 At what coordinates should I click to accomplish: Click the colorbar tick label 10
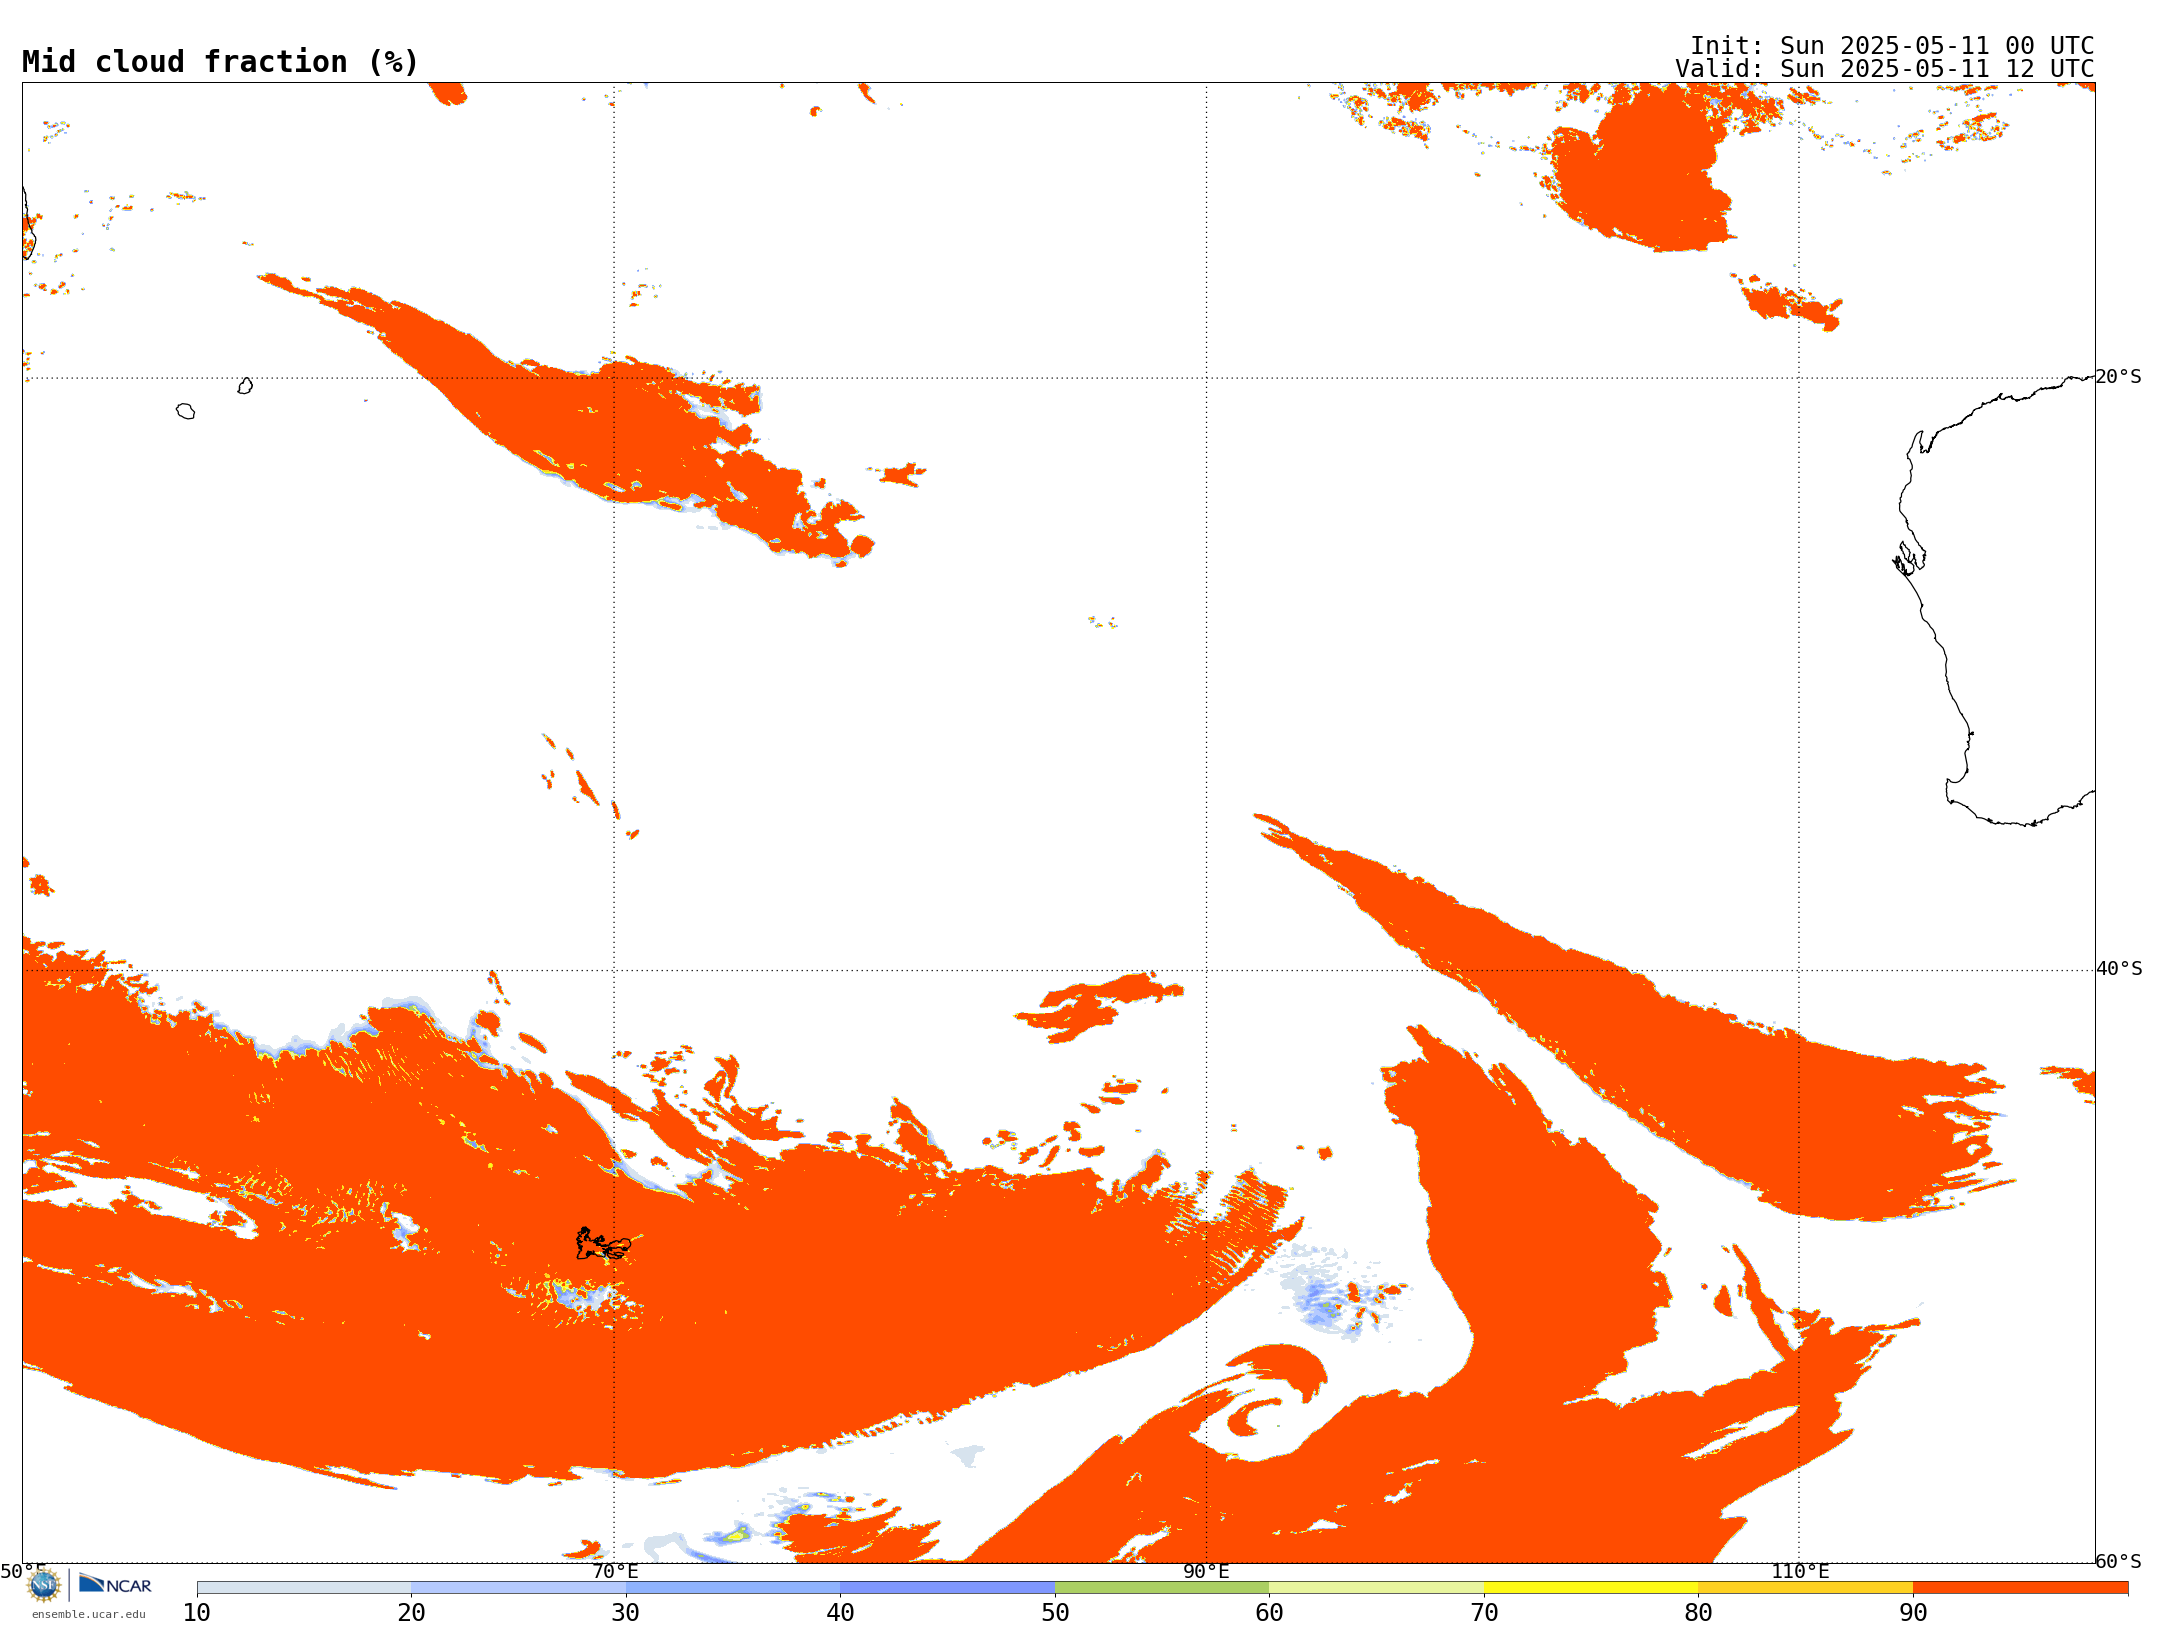[x=197, y=1612]
